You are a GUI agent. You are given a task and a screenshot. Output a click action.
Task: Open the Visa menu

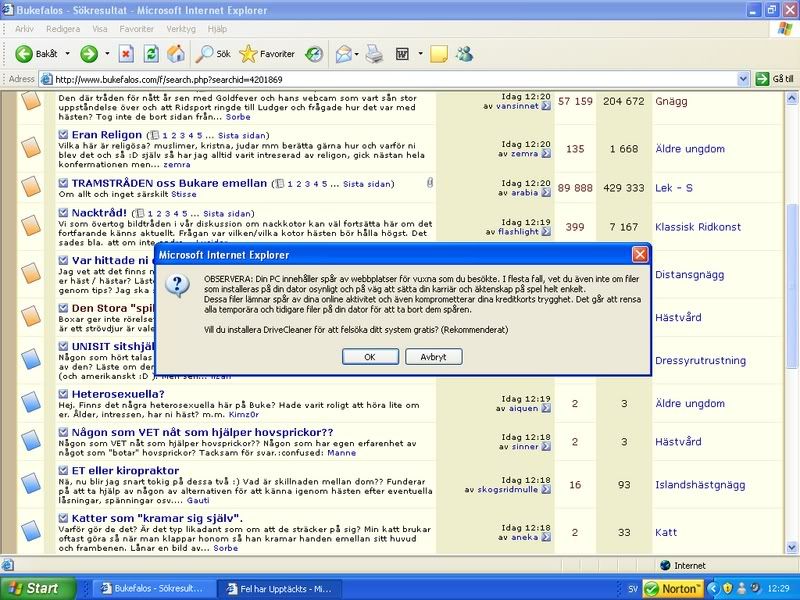tap(100, 29)
